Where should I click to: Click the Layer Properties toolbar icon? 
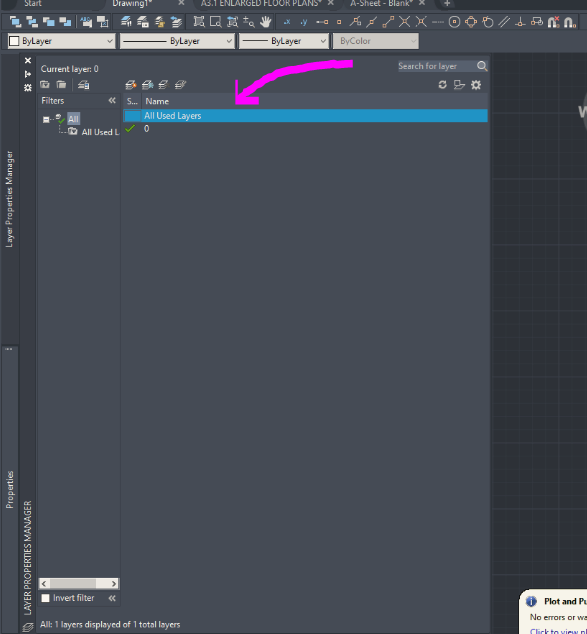(x=126, y=22)
